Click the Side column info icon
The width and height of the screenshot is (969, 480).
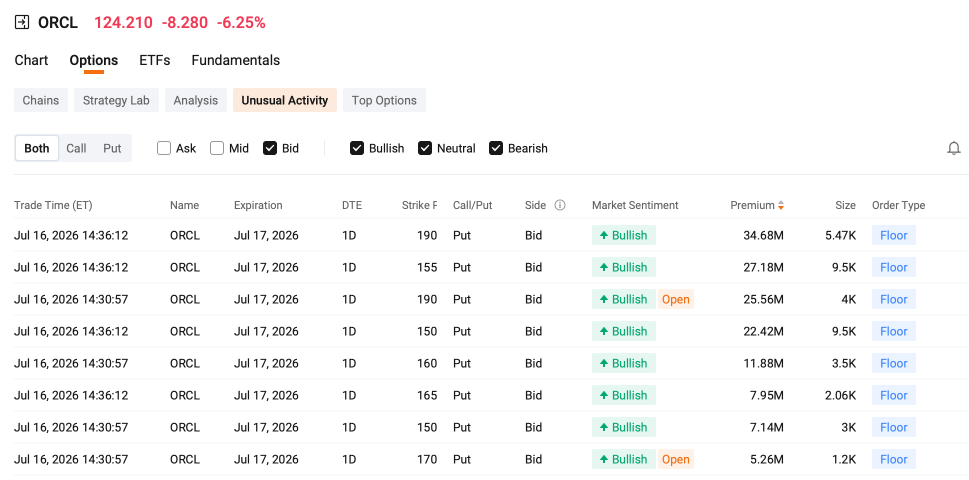[x=560, y=205]
